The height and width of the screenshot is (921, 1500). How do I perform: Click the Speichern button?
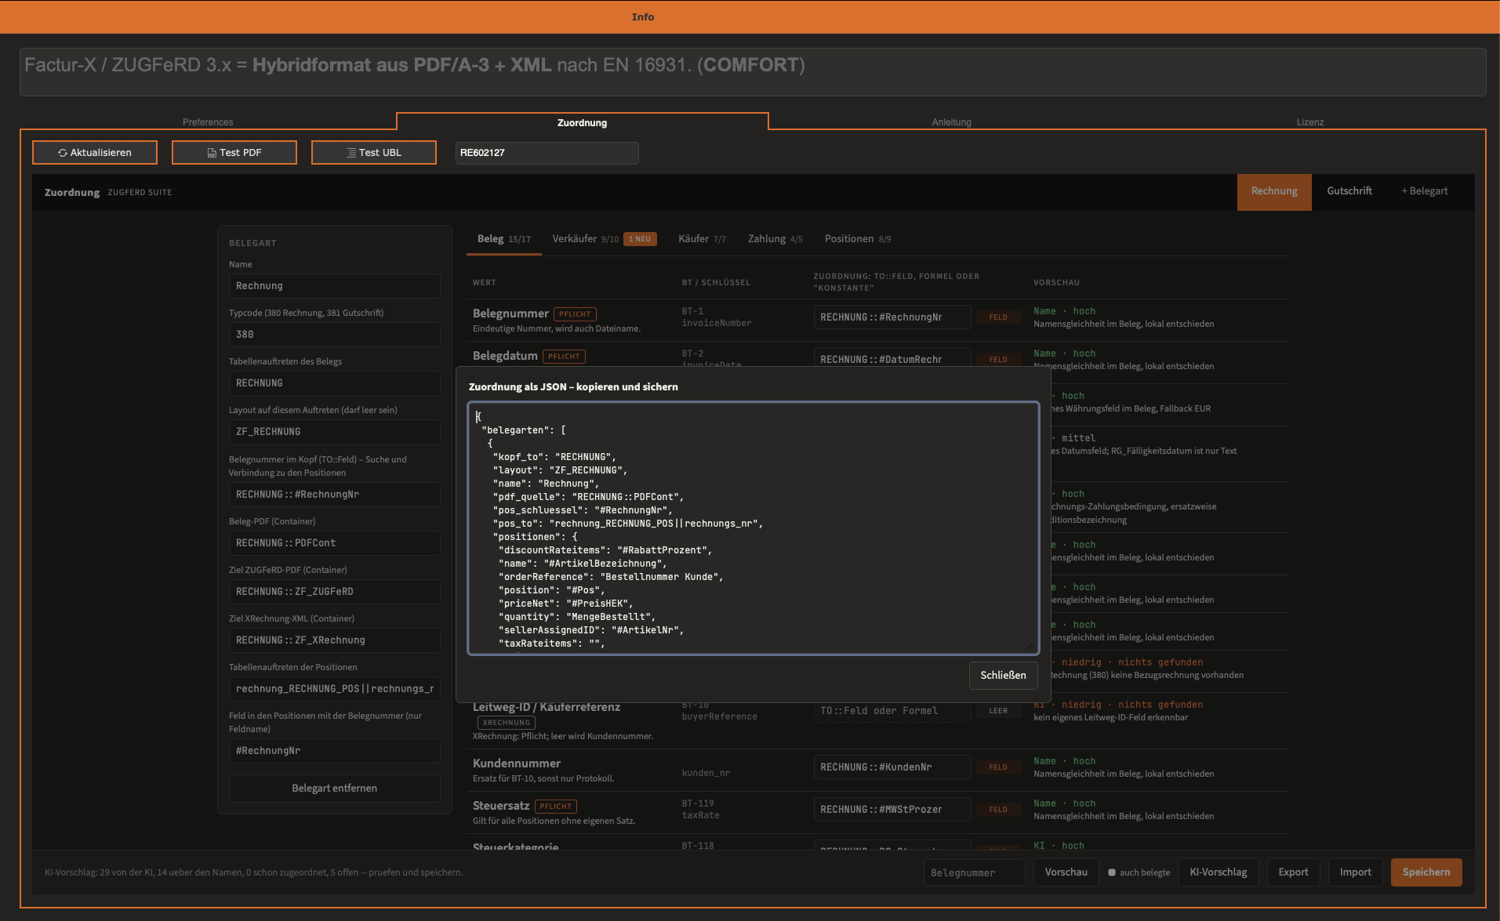pyautogui.click(x=1426, y=872)
